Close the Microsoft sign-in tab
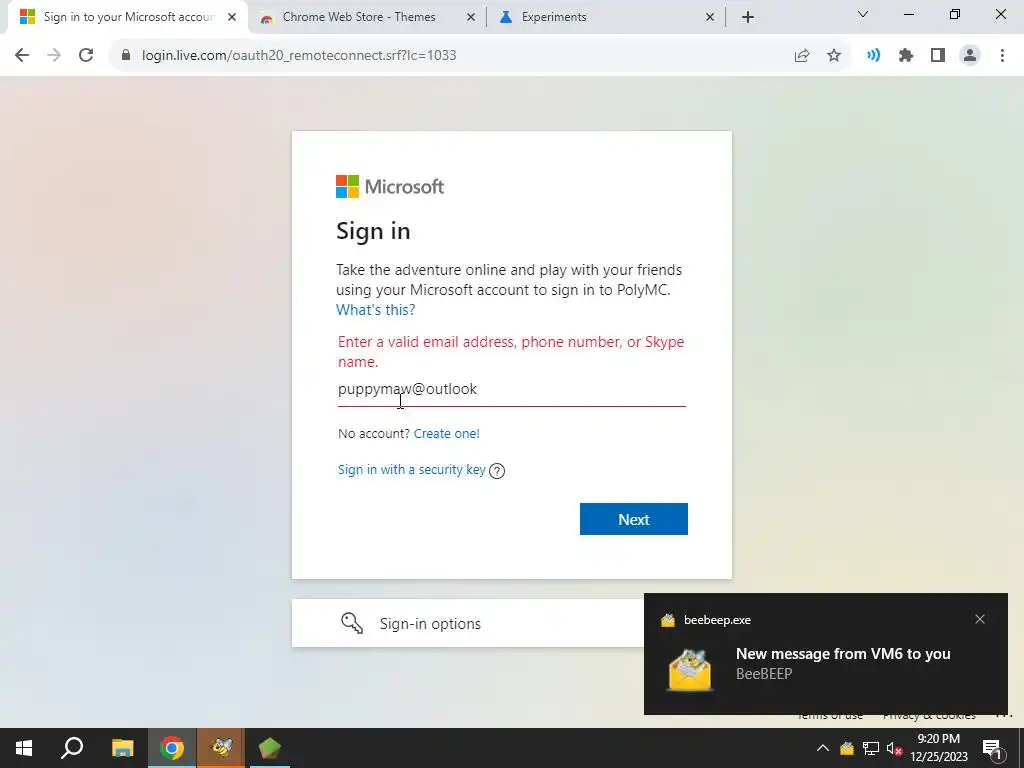This screenshot has width=1024, height=768. (x=232, y=17)
